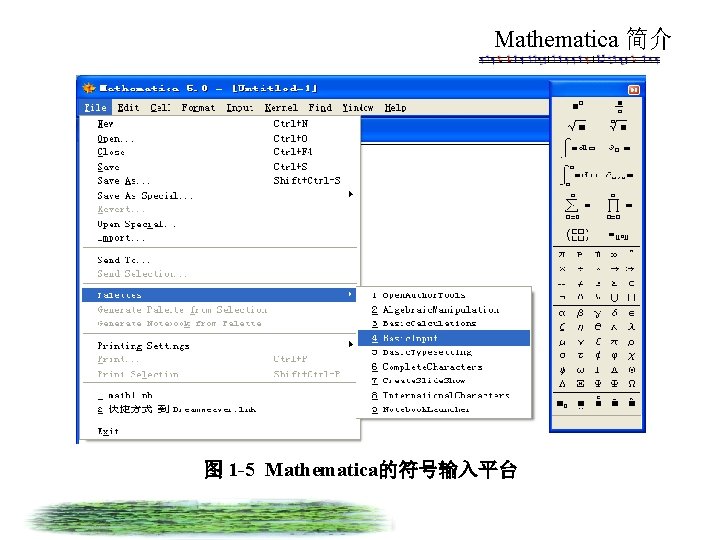Open the File menu
The image size is (720, 540).
[x=96, y=107]
